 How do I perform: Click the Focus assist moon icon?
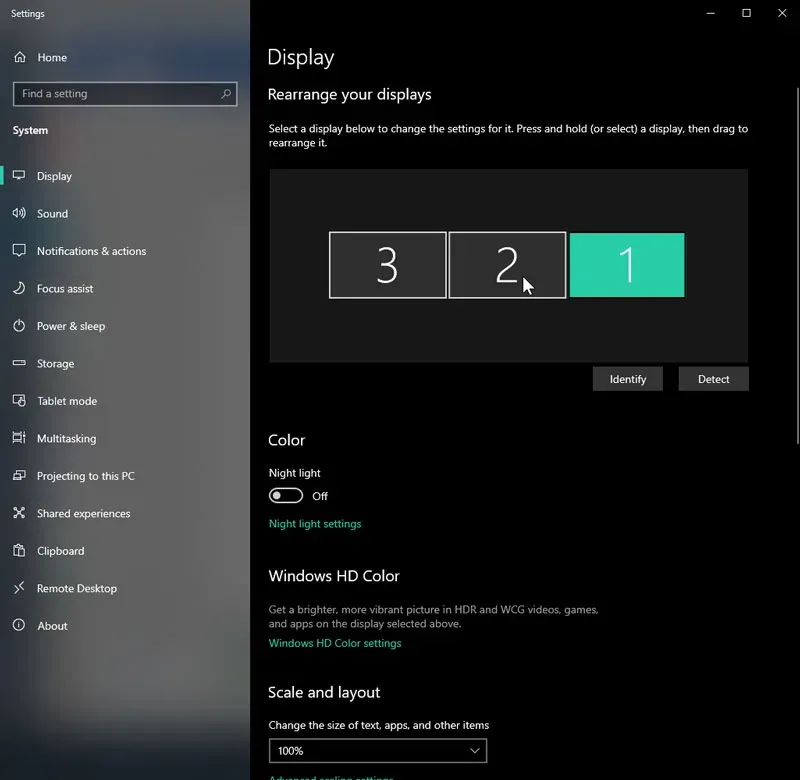(19, 288)
